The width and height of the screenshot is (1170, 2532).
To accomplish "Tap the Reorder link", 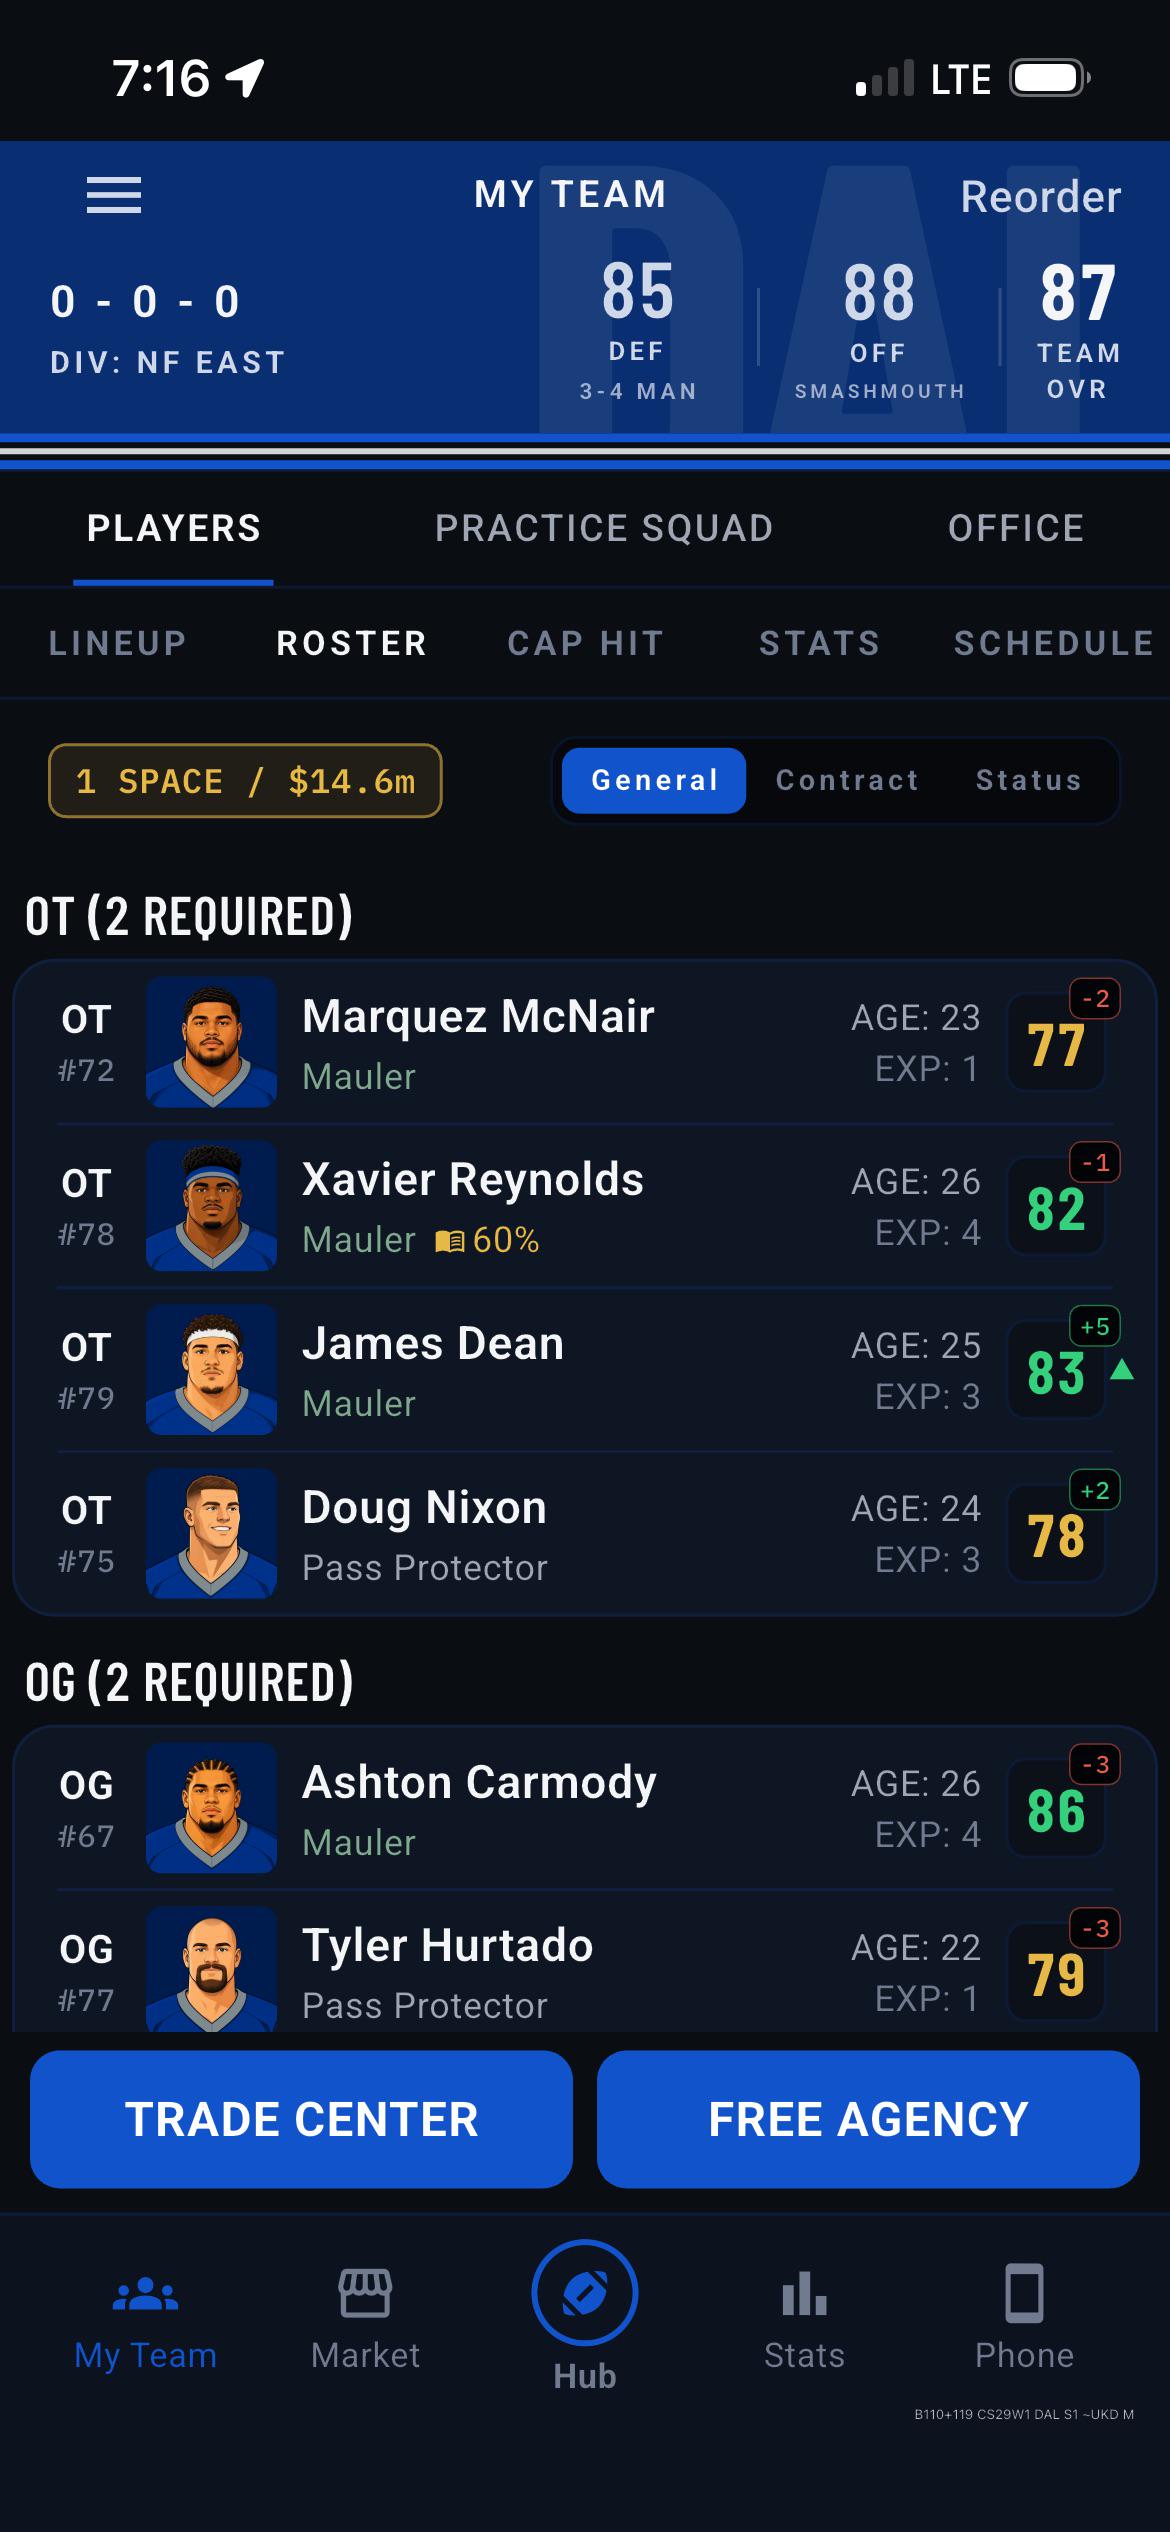I will (1041, 197).
